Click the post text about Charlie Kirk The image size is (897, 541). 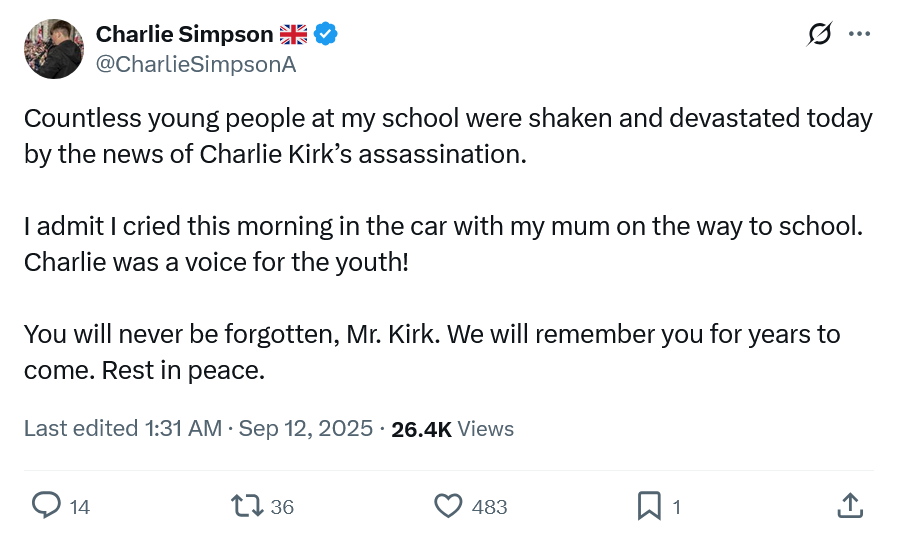click(x=448, y=244)
